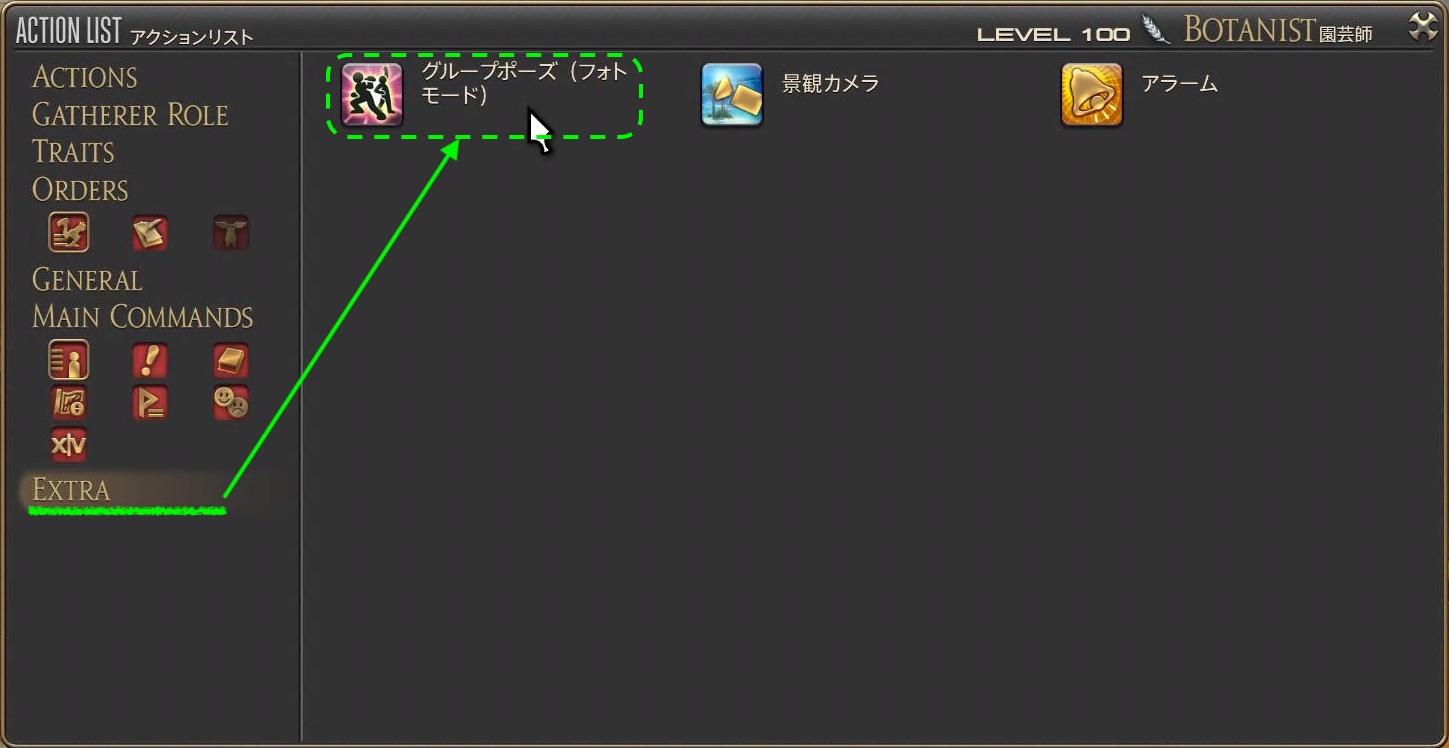Screen dimensions: 1449x748
Task: Open the character main command icon
Action: pos(69,360)
